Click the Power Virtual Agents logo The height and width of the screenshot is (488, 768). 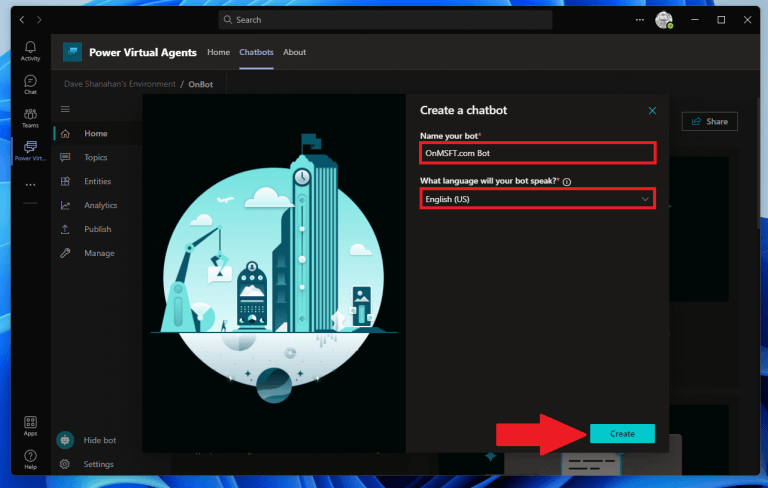click(x=72, y=52)
